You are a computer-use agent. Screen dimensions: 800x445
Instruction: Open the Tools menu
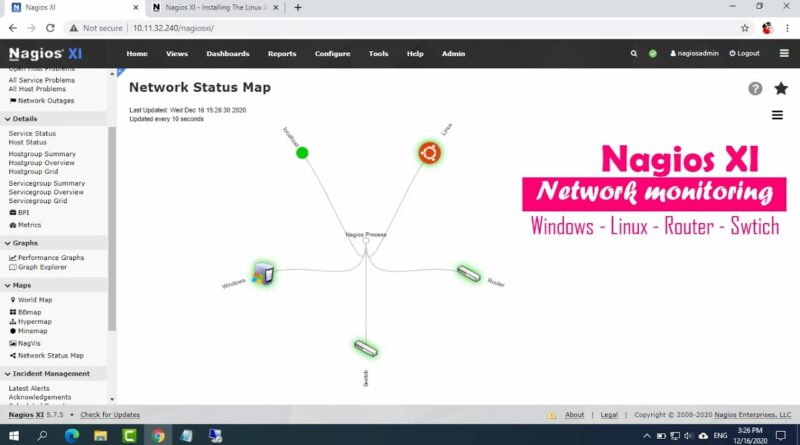click(379, 54)
